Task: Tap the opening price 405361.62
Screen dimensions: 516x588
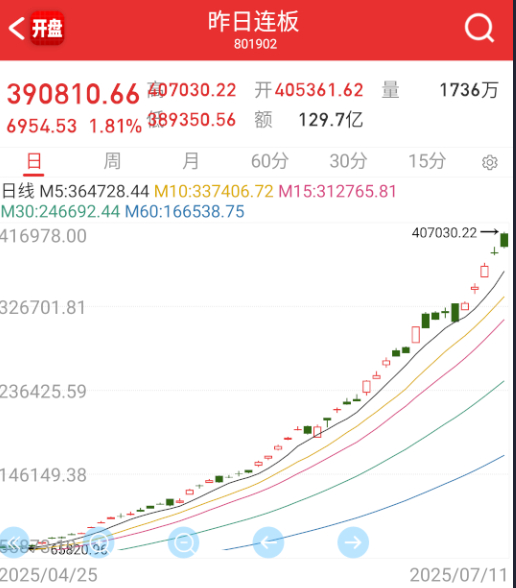Action: pos(319,90)
